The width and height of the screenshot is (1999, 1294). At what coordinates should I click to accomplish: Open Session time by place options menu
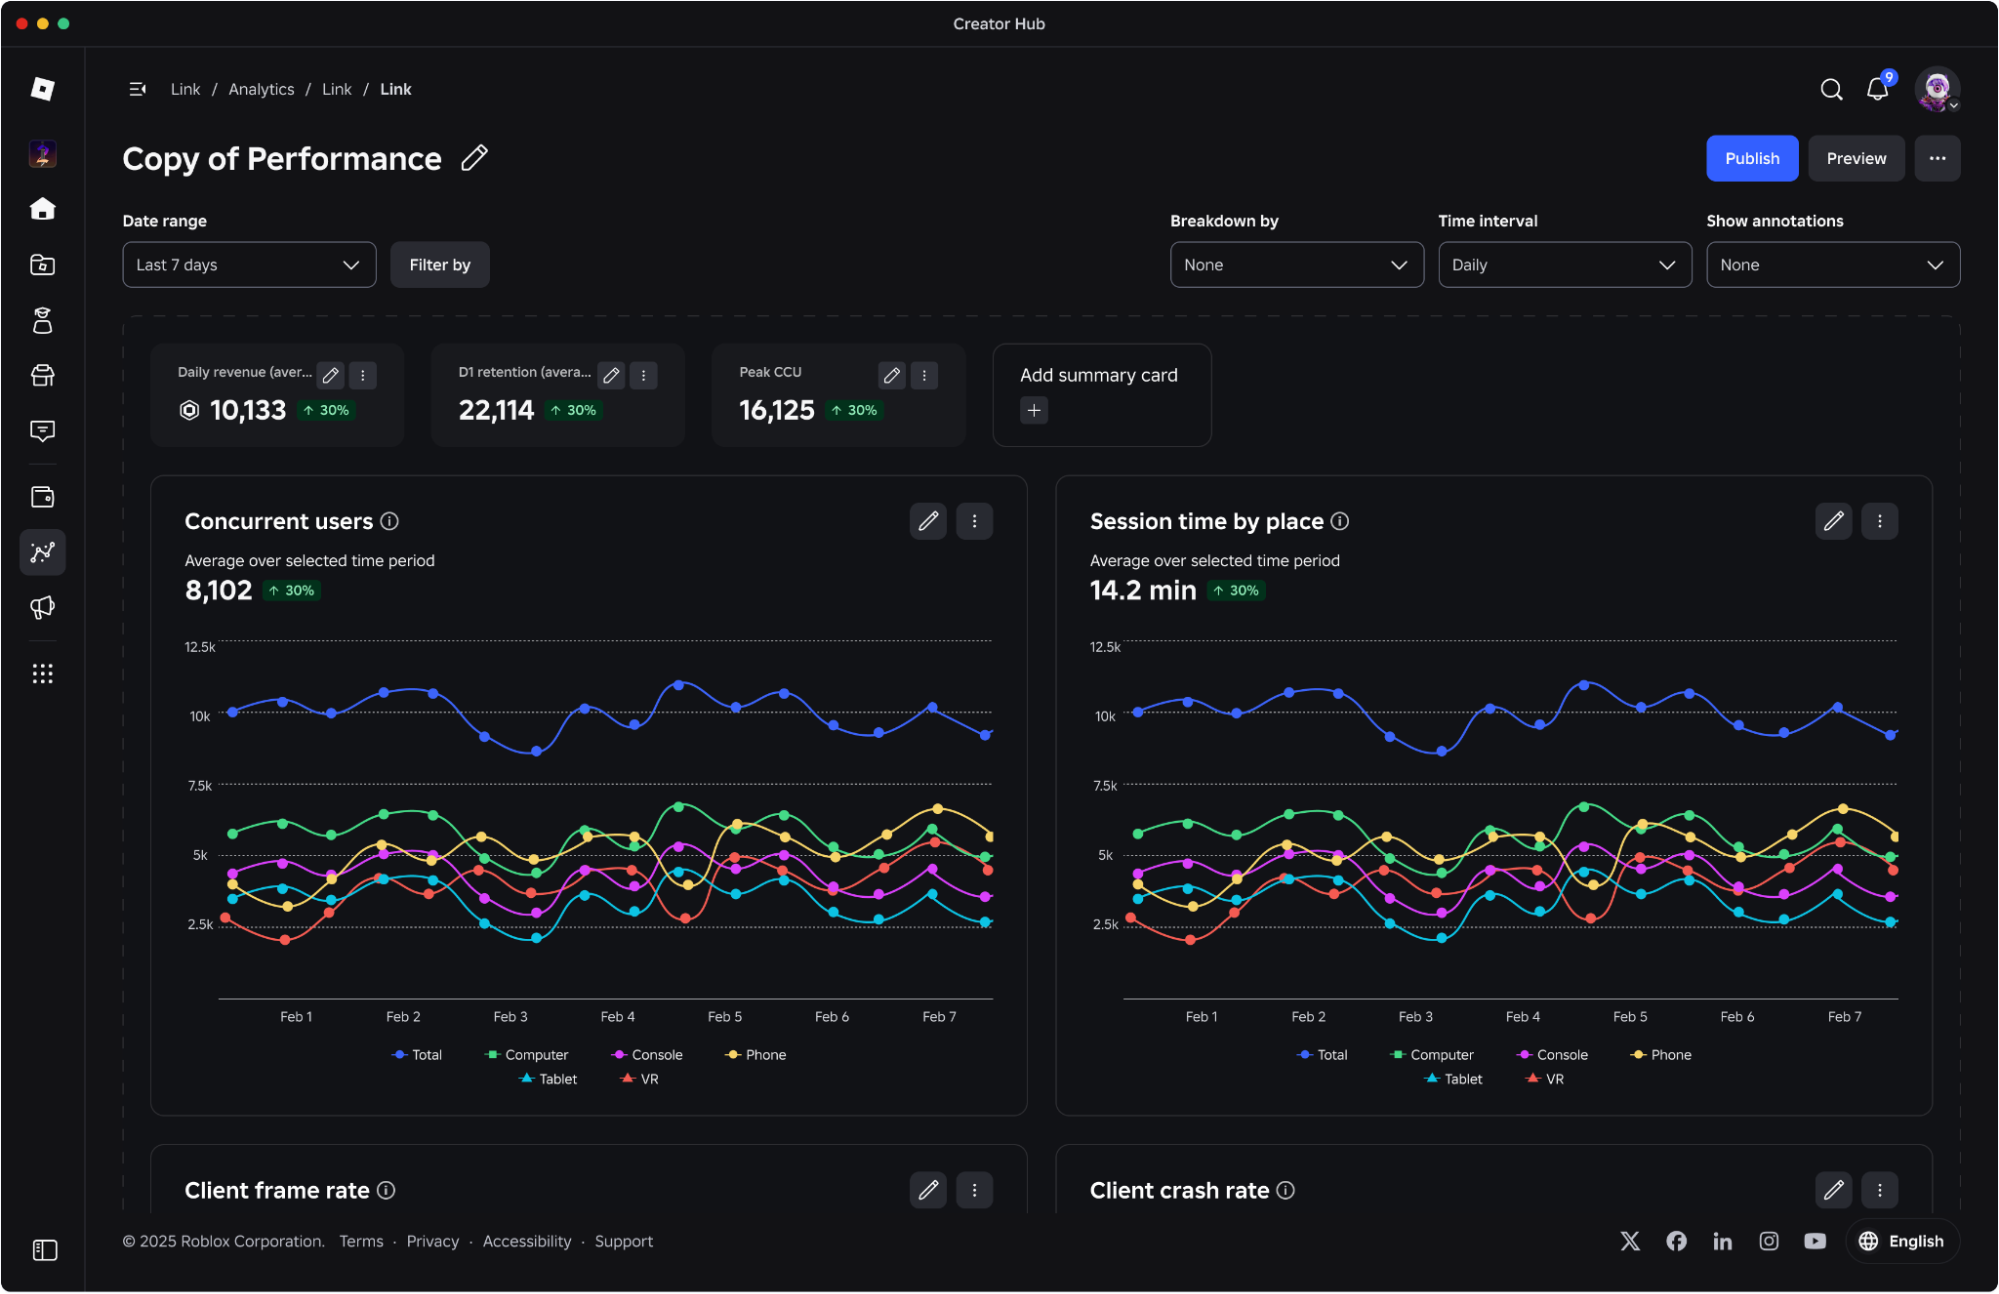[1879, 521]
